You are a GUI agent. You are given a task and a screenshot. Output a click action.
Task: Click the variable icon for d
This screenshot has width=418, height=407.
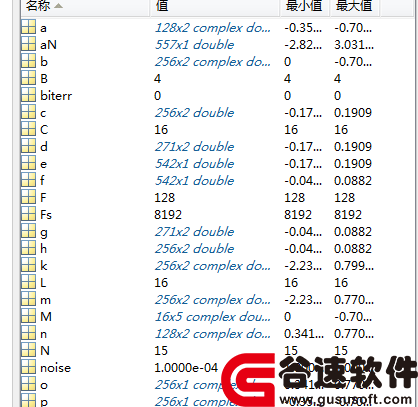tap(28, 146)
